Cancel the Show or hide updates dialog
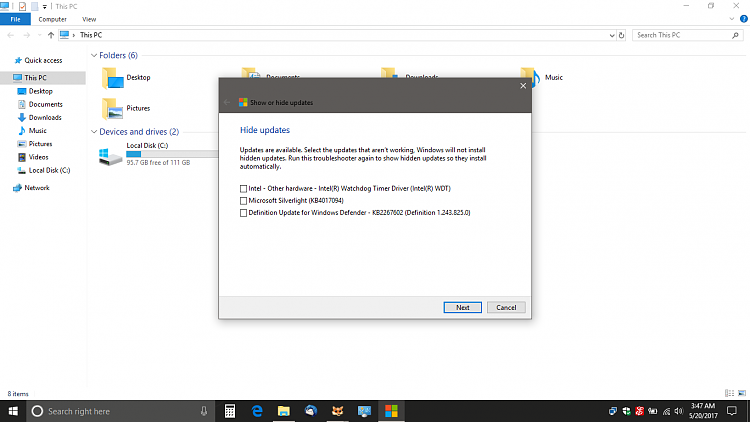This screenshot has width=750, height=422. coord(506,308)
